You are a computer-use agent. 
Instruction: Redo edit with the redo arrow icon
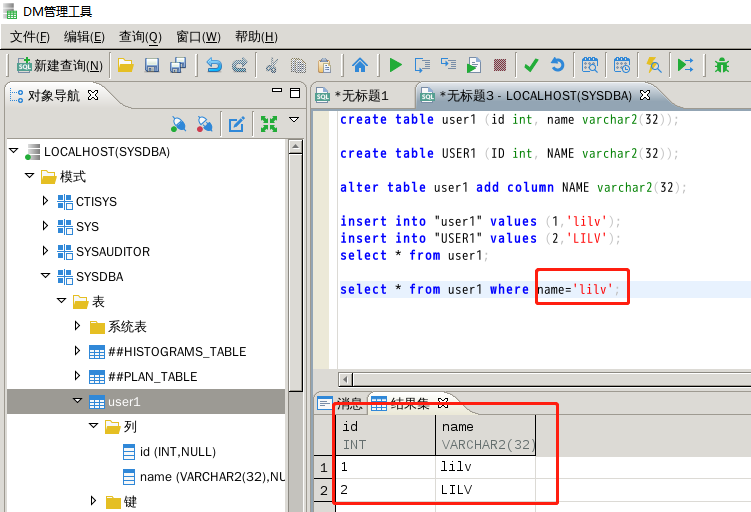(239, 65)
